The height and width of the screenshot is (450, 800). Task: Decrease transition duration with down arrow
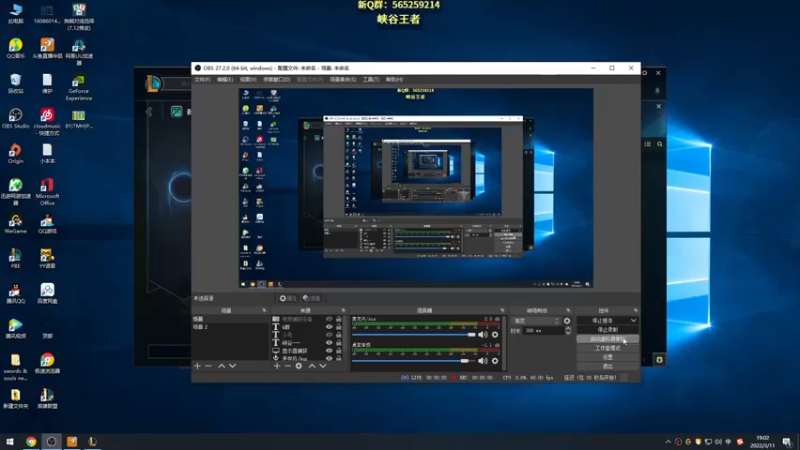click(x=568, y=333)
